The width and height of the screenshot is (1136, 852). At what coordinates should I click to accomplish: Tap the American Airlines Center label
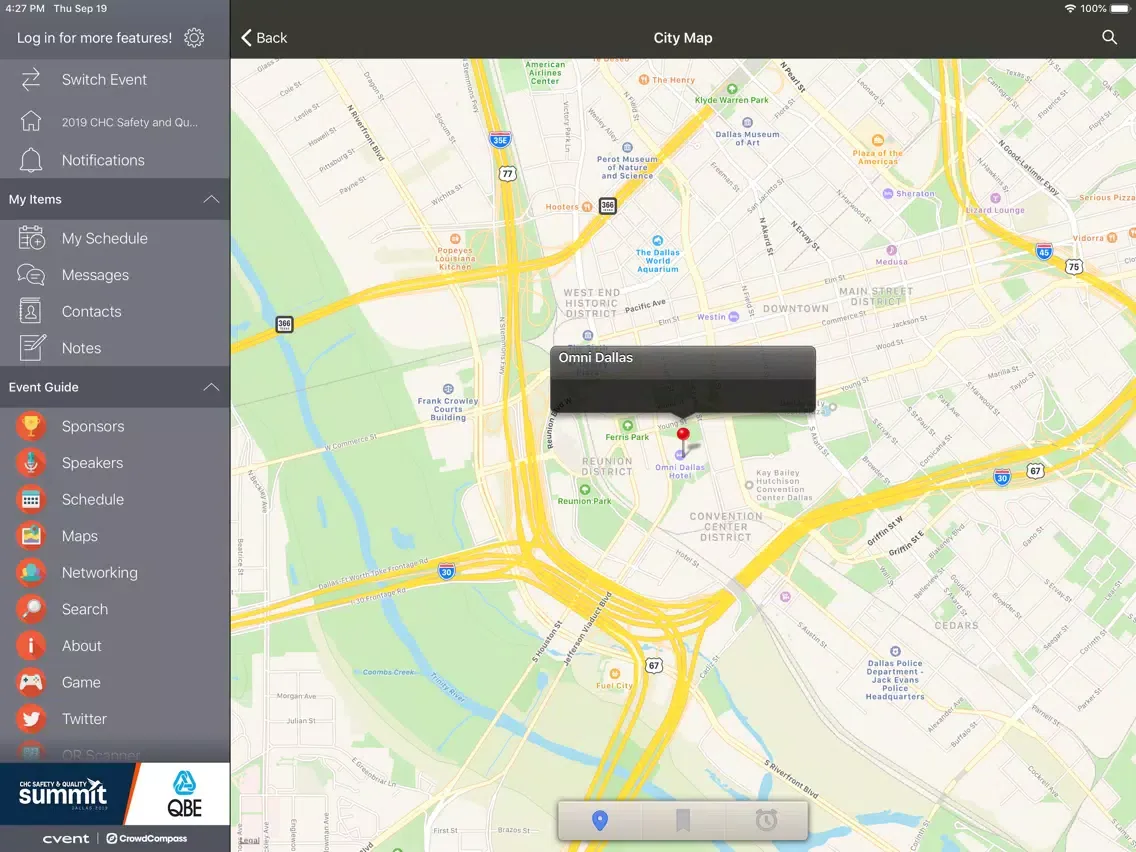pyautogui.click(x=545, y=73)
